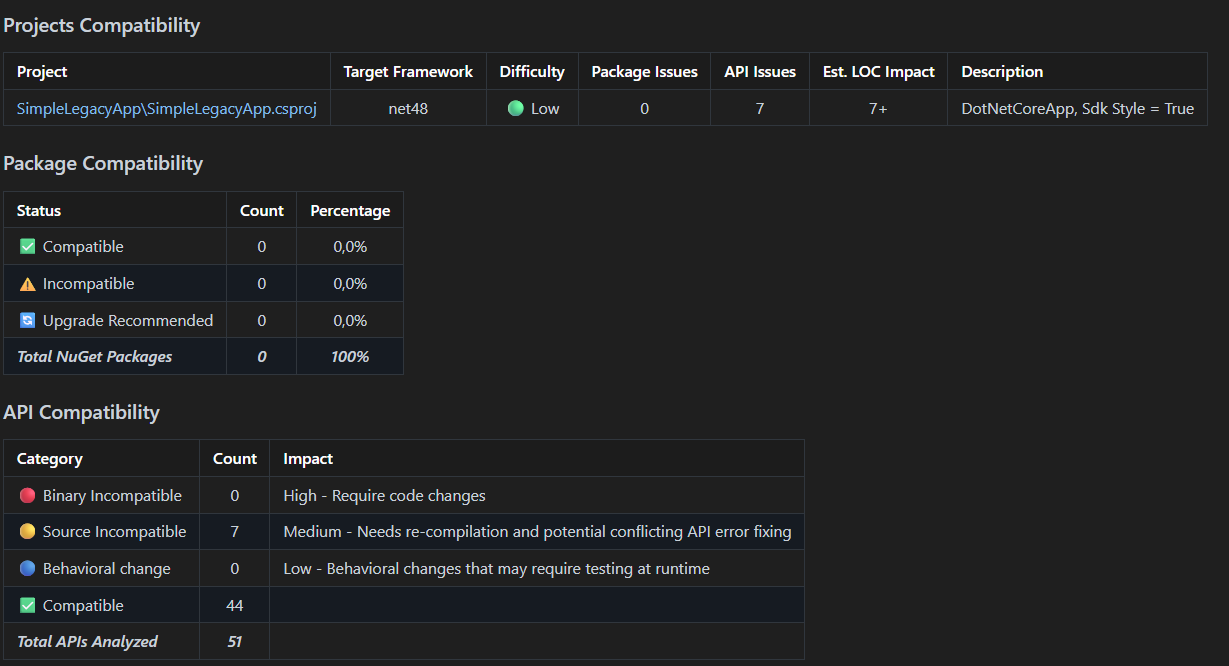Click the Description column header
Screen dimensions: 1229x666
(x=1002, y=72)
